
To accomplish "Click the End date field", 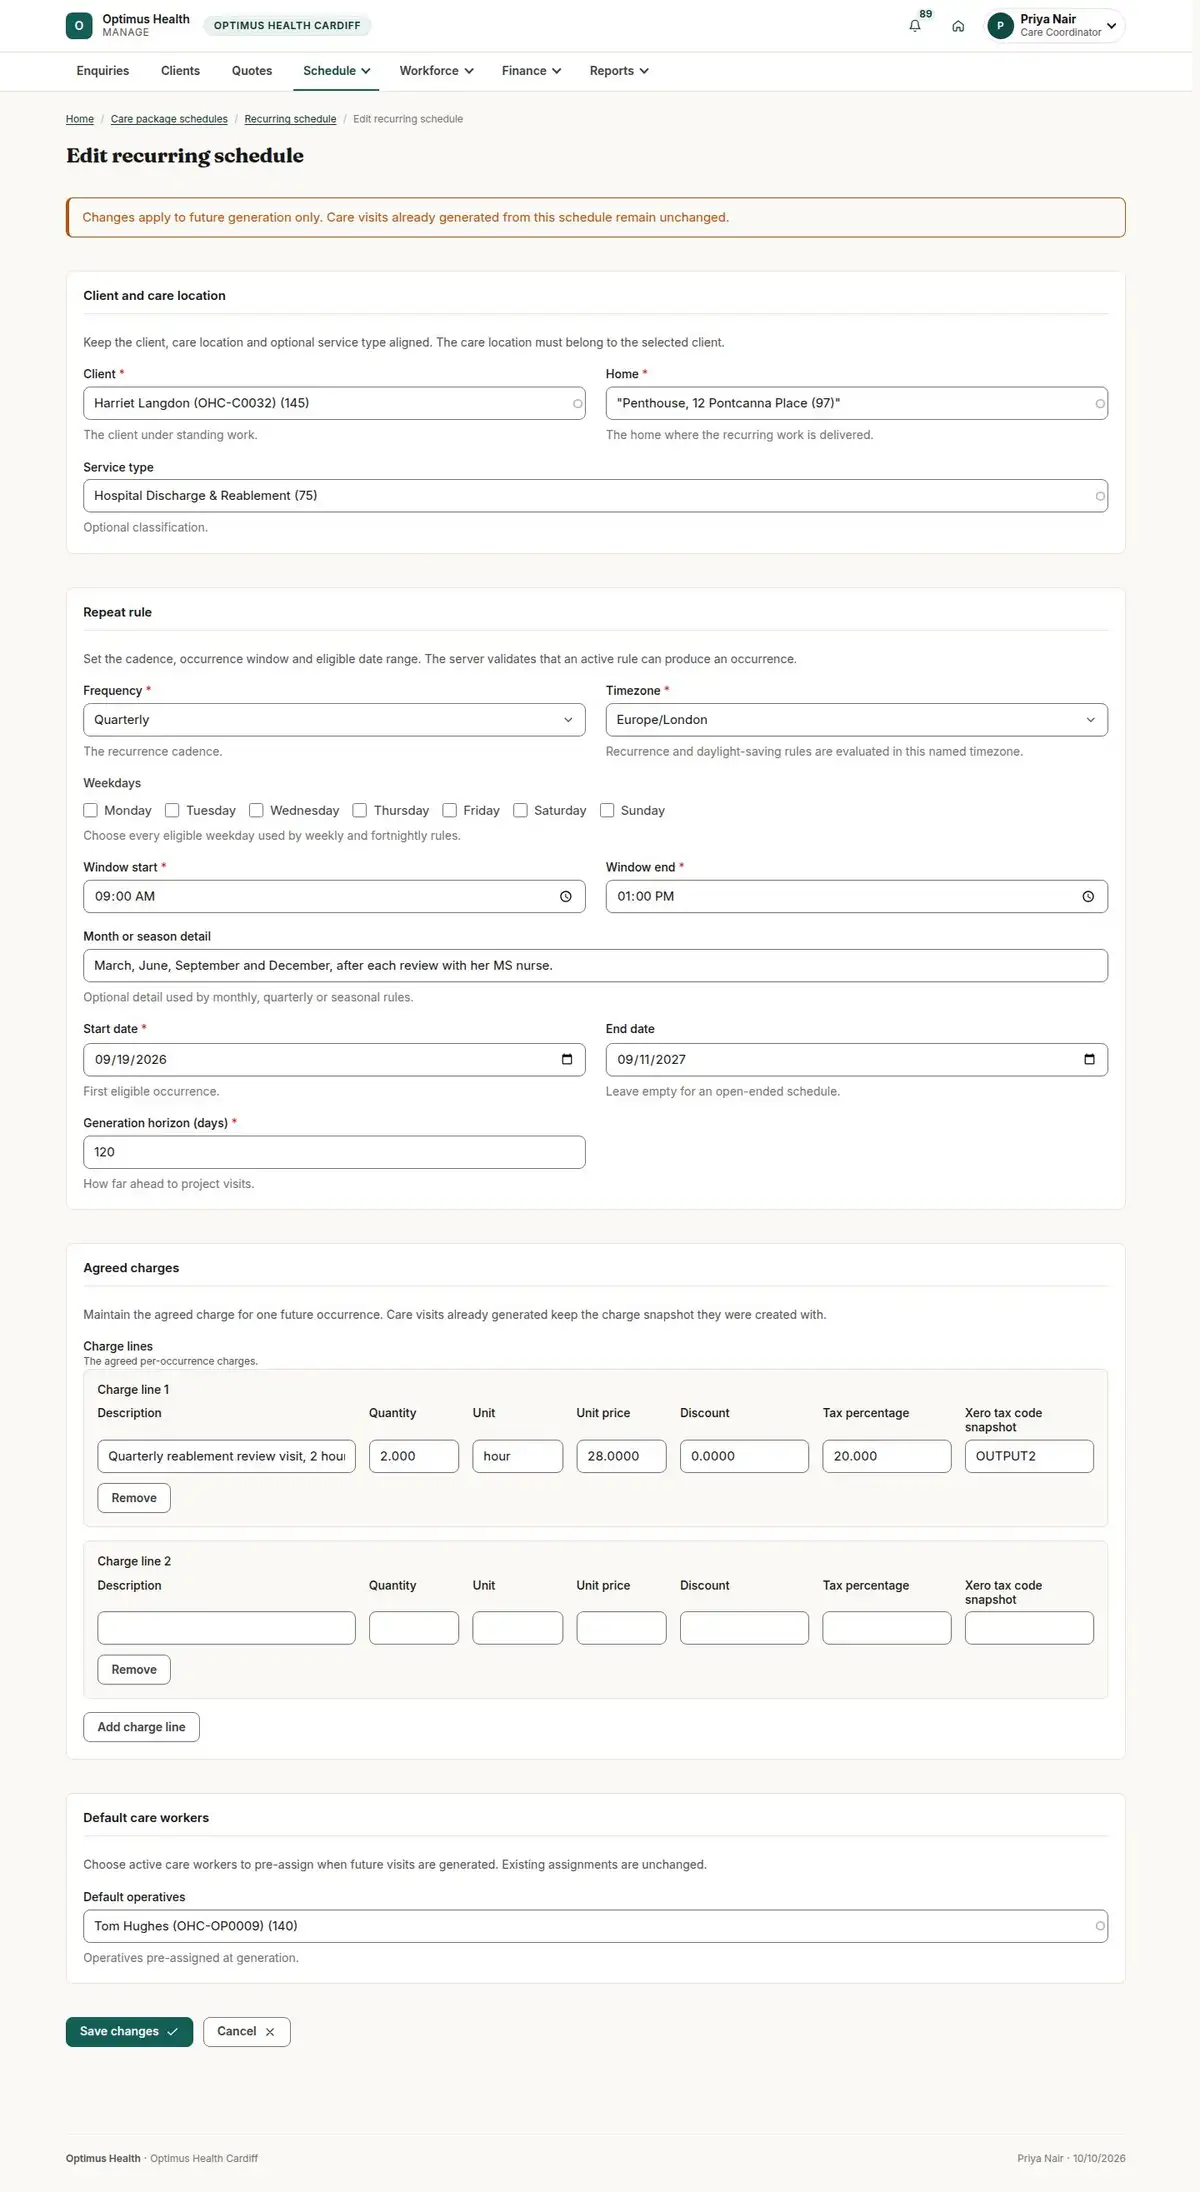I will [x=857, y=1060].
